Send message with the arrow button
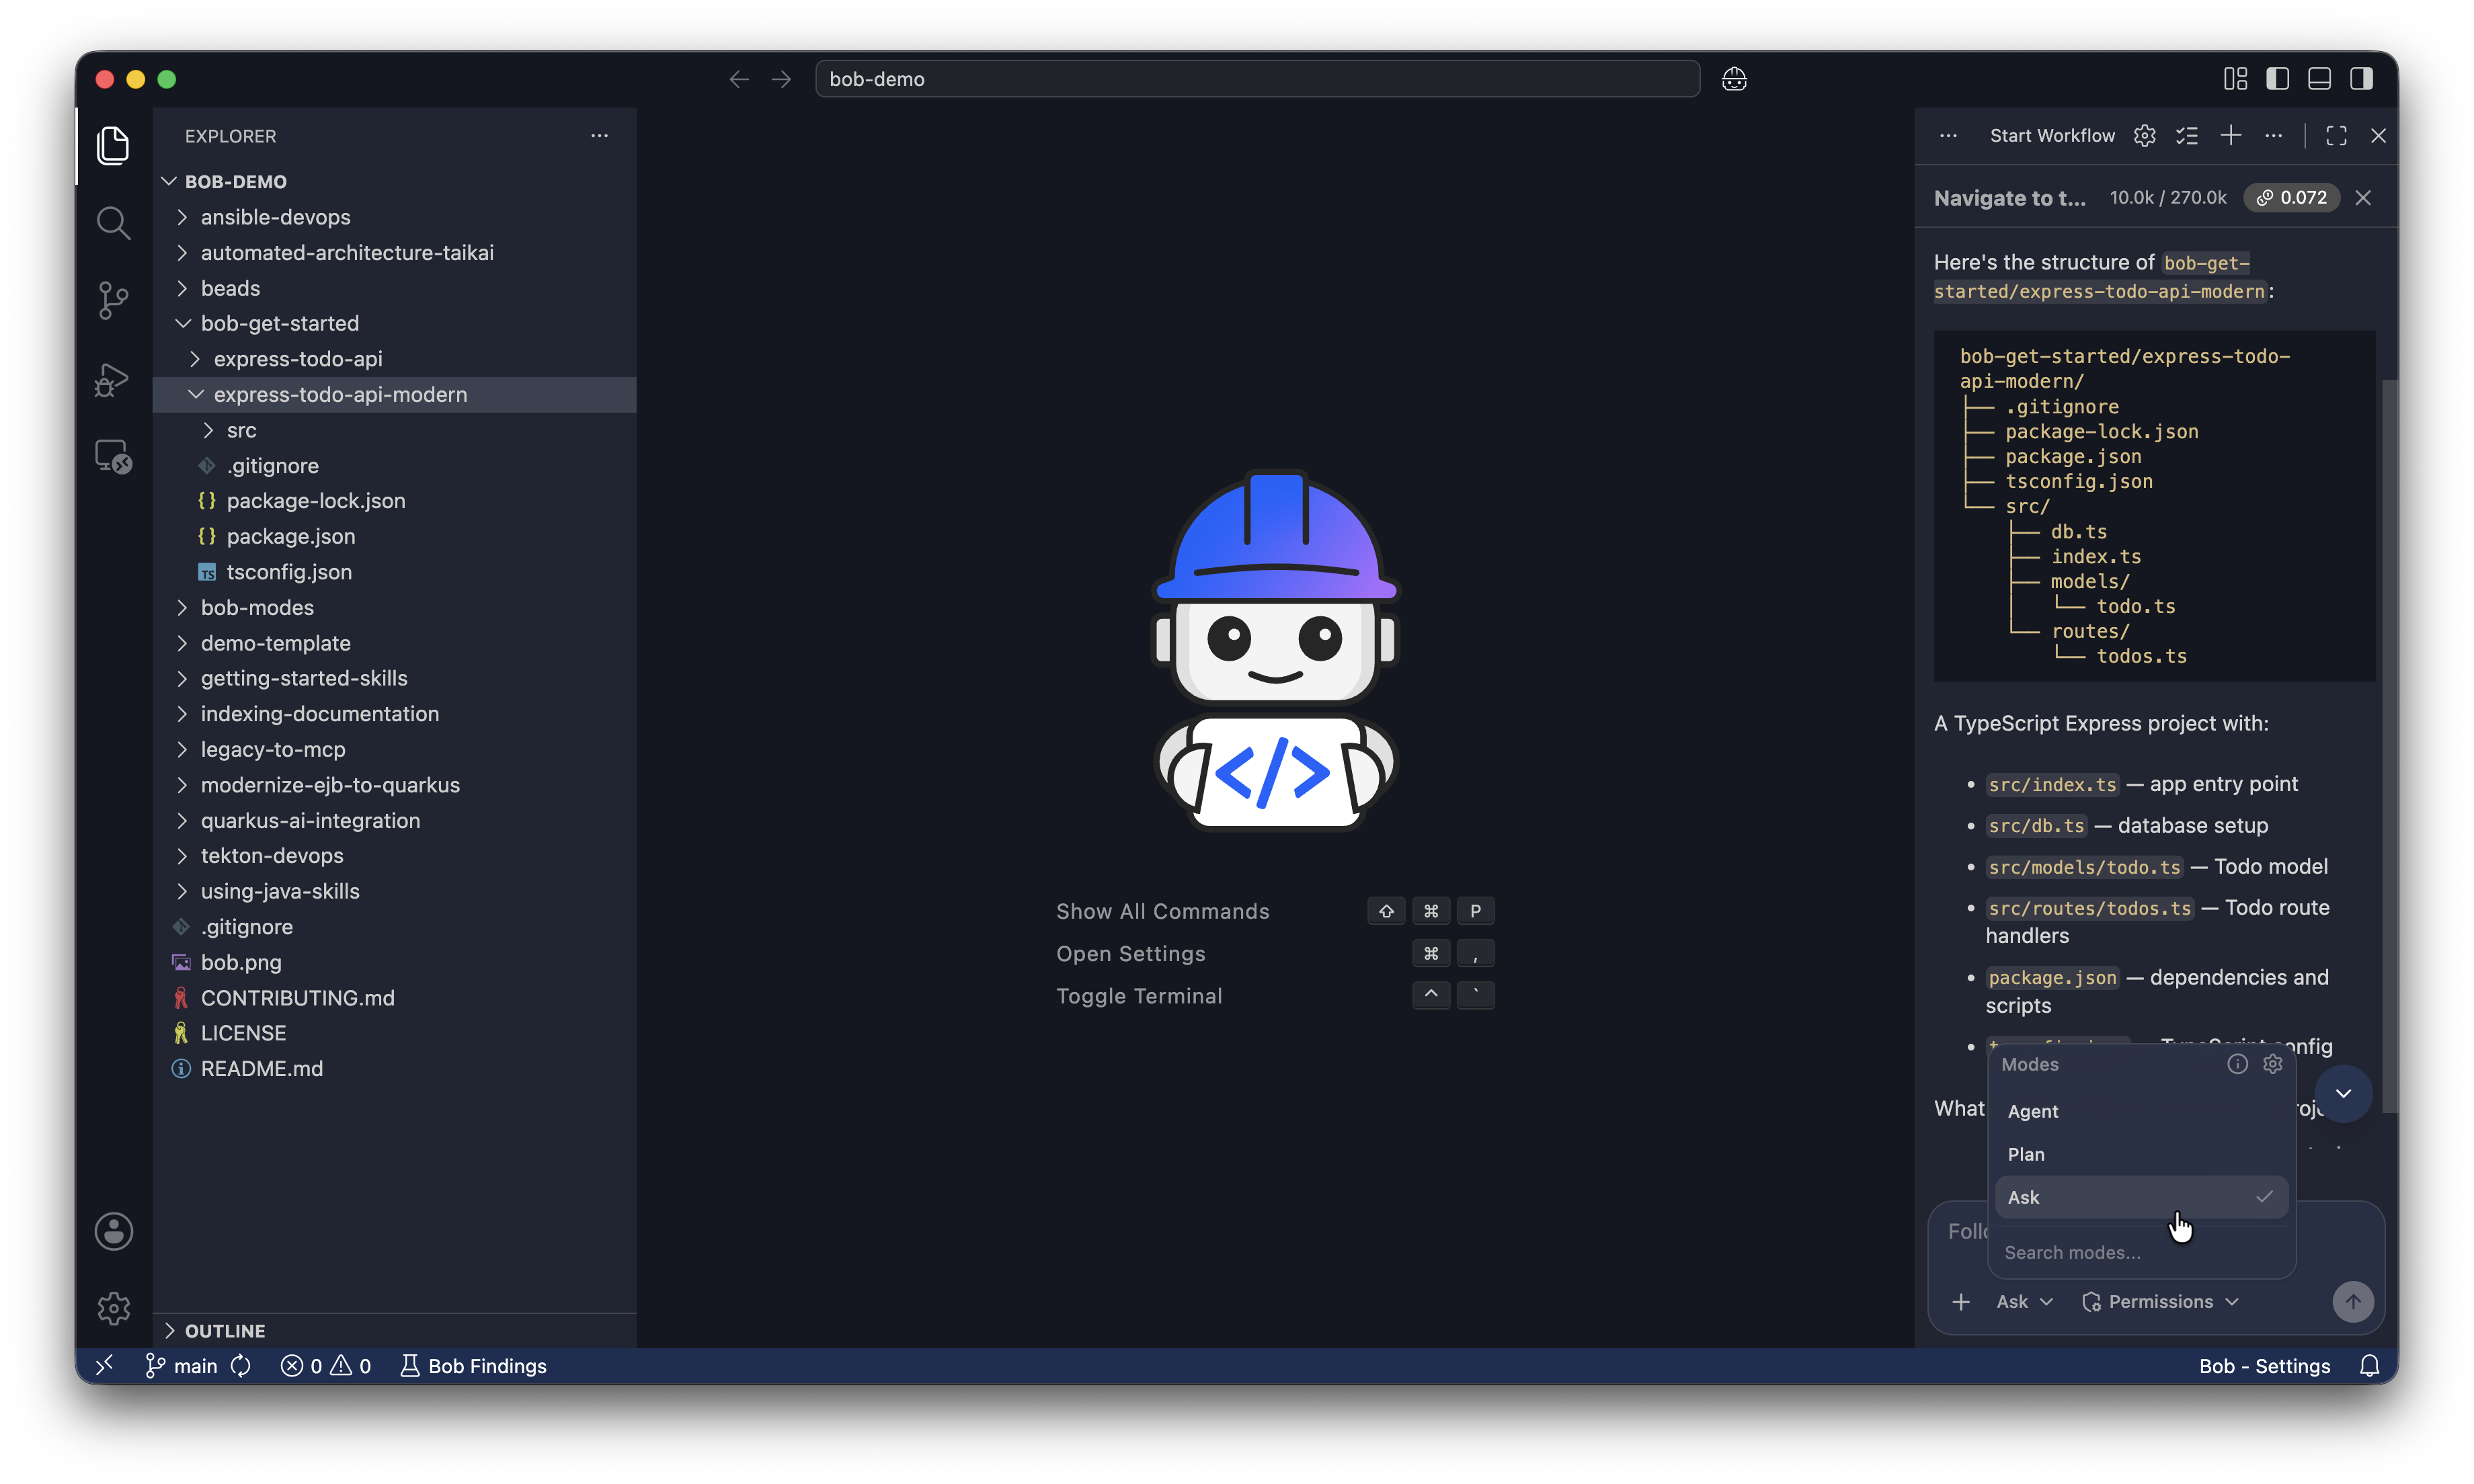 coord(2352,1301)
